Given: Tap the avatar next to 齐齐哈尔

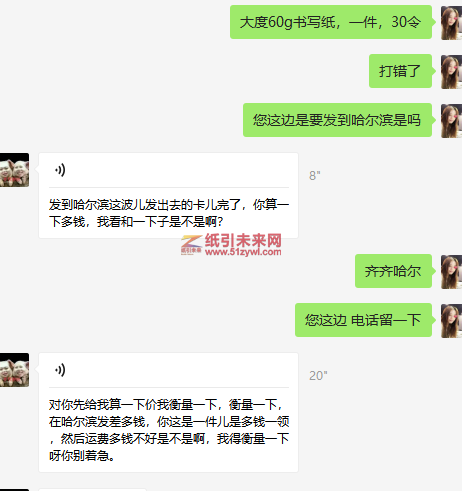Looking at the screenshot, I should [451, 272].
